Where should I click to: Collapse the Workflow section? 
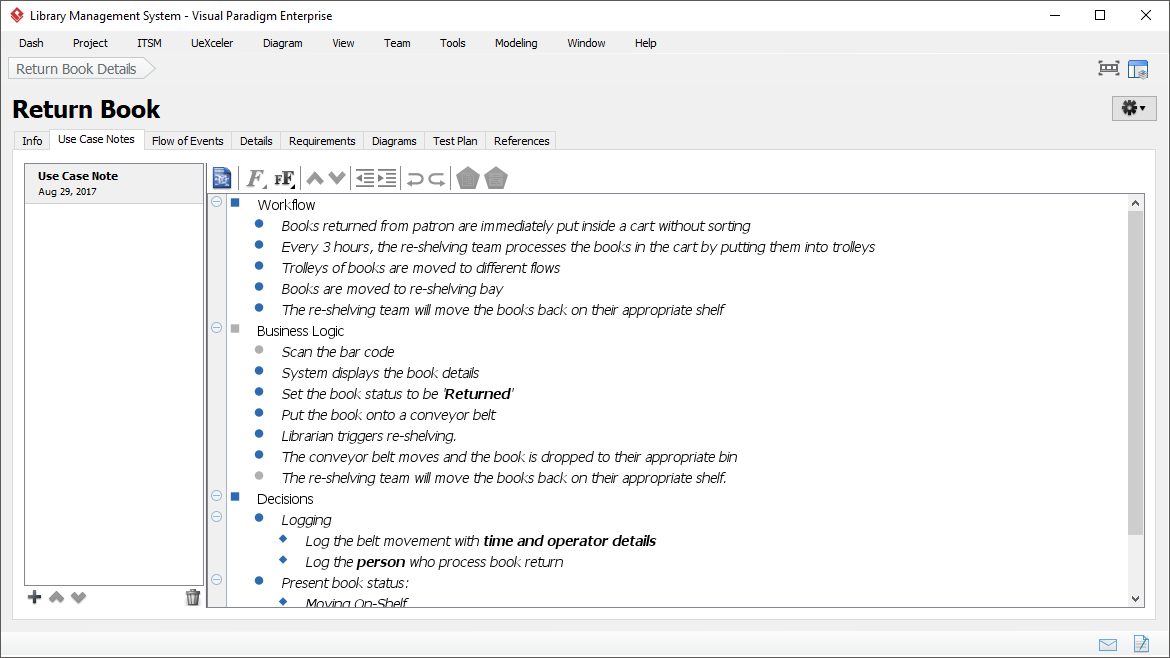click(216, 201)
